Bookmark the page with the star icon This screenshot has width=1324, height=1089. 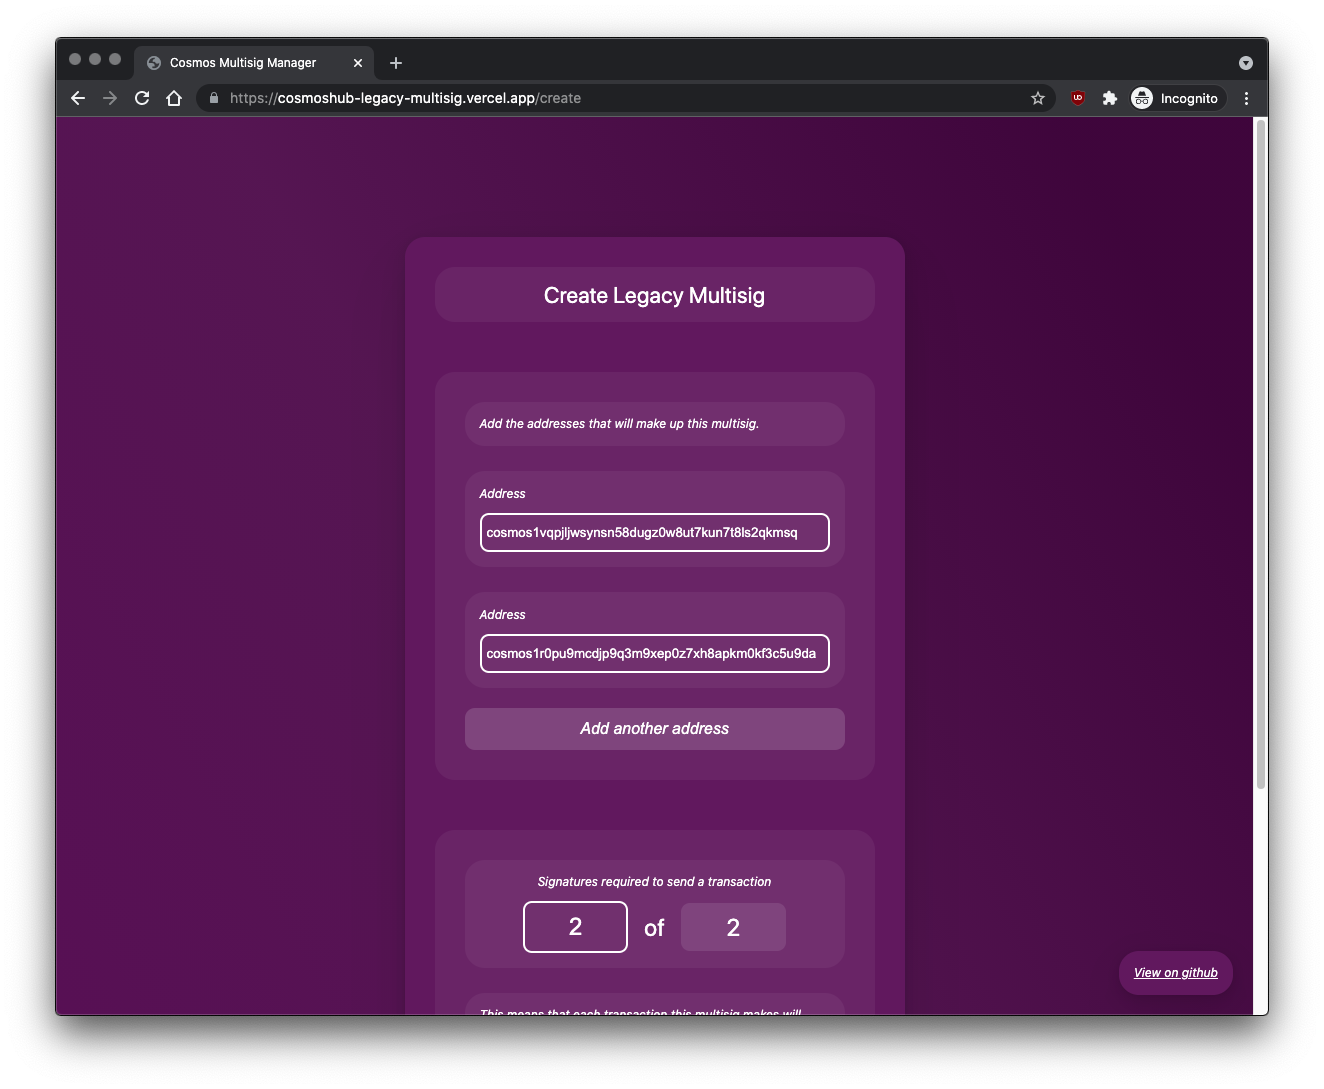pyautogui.click(x=1037, y=98)
